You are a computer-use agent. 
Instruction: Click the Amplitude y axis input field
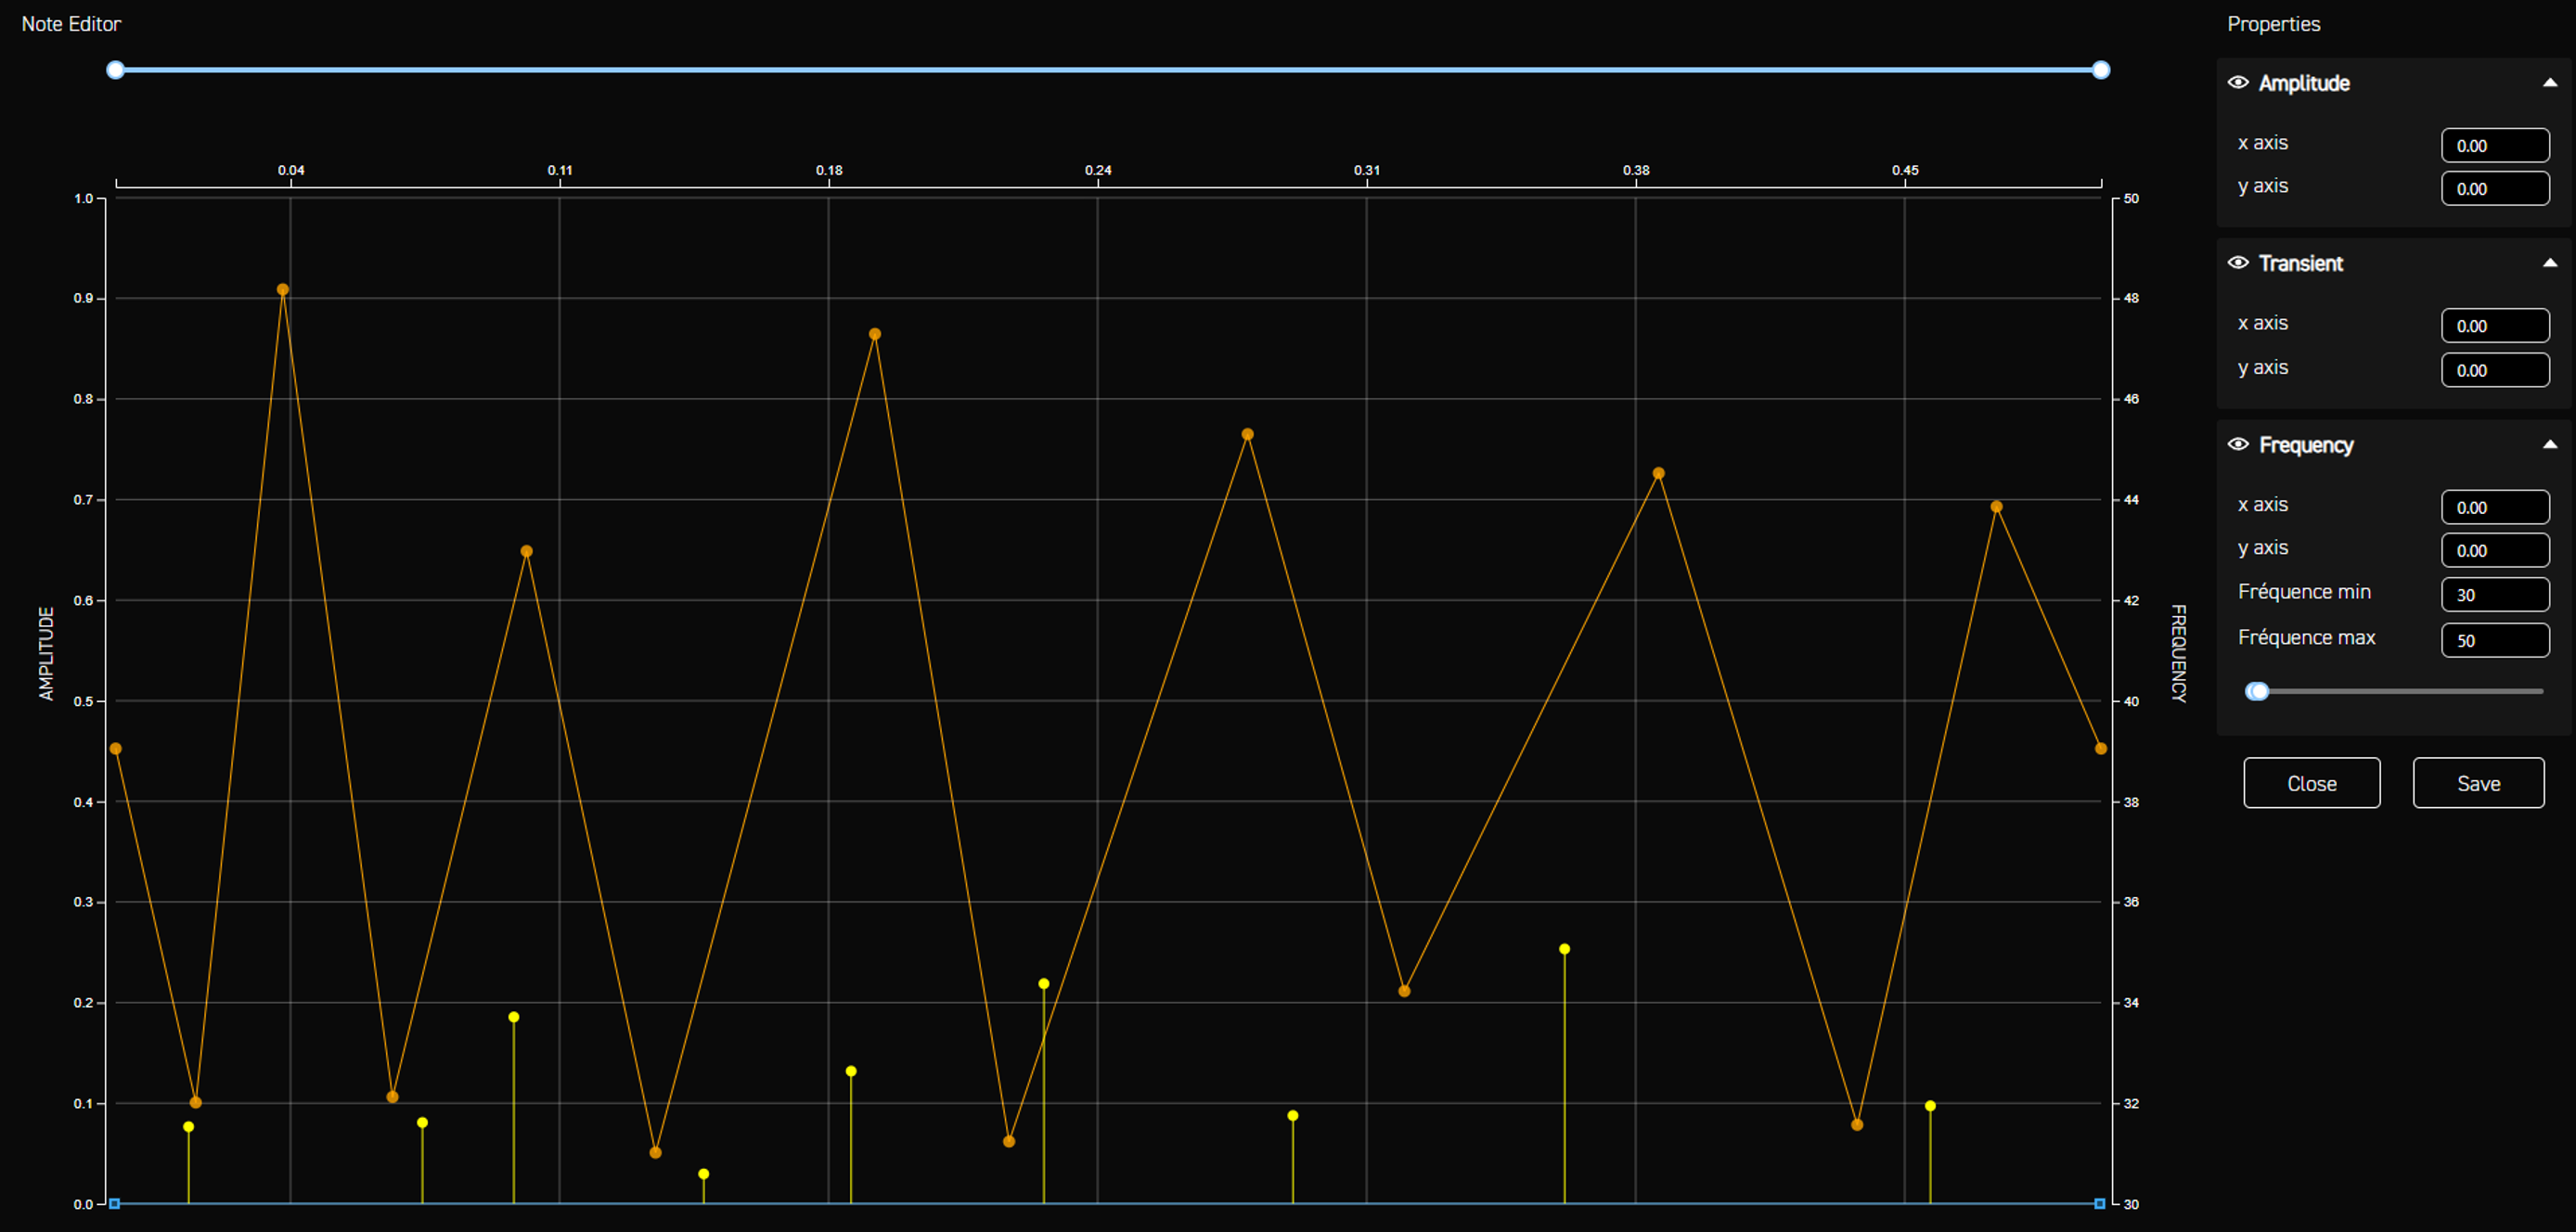point(2495,188)
